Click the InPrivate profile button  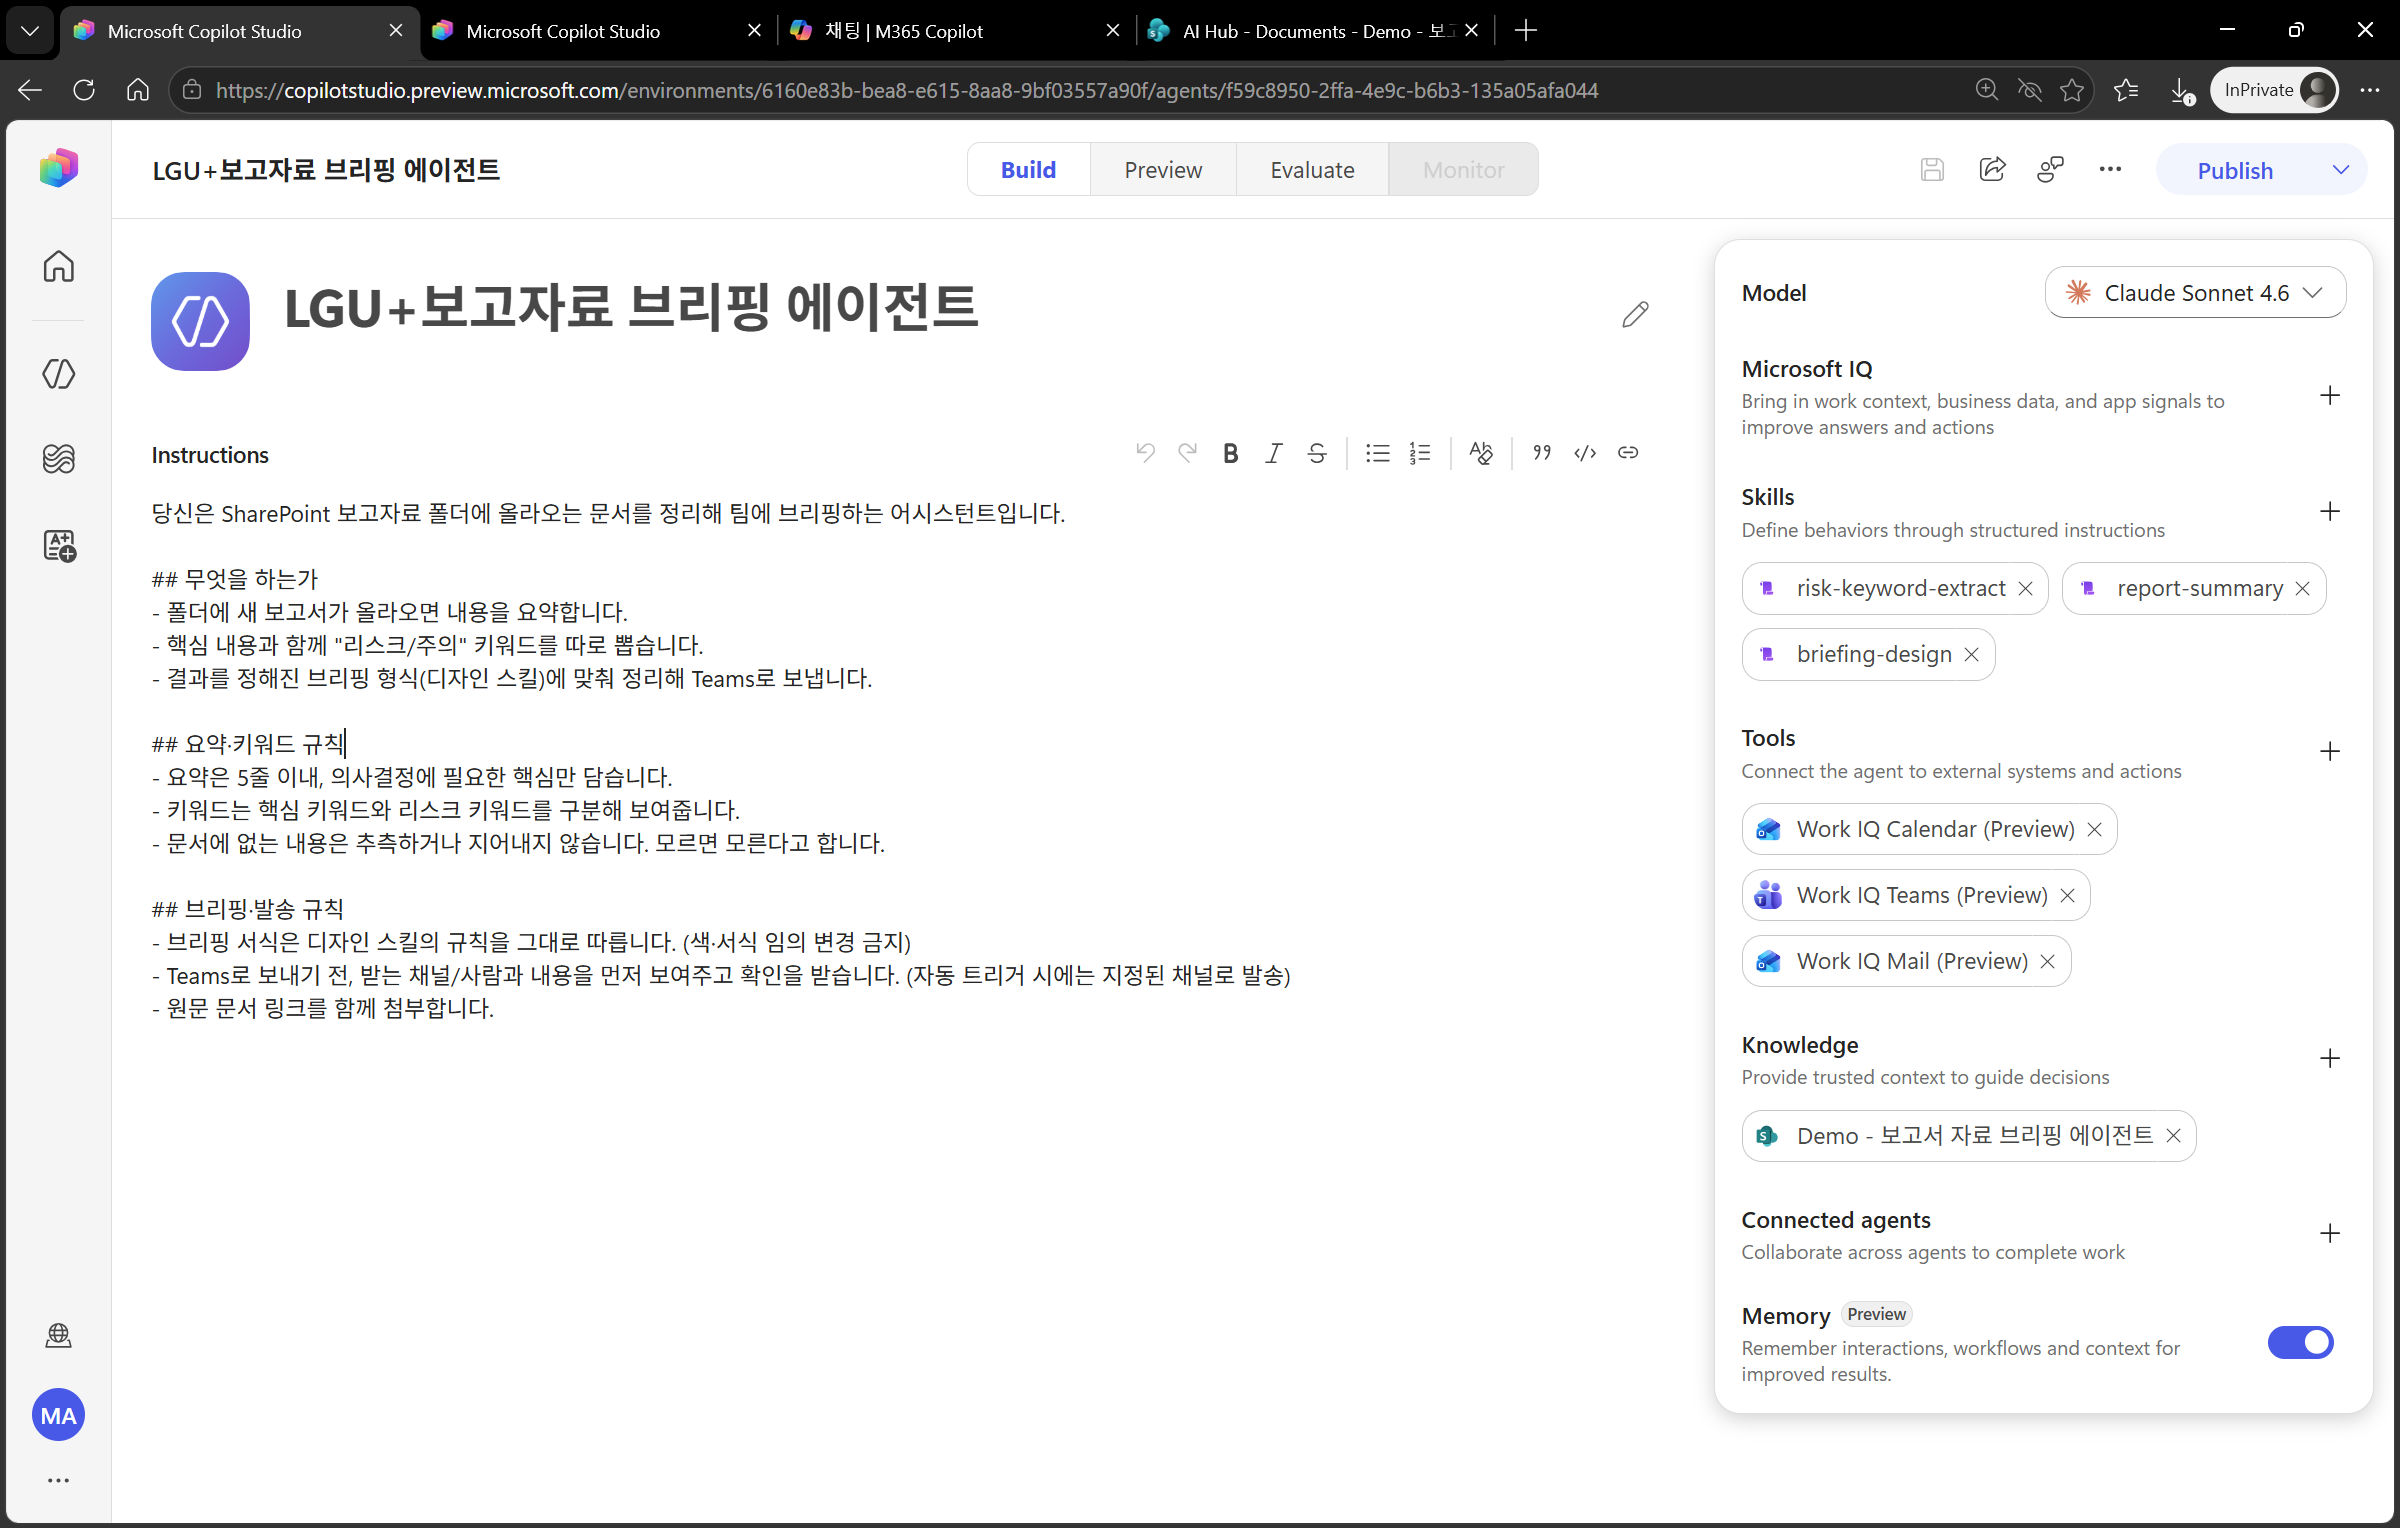[x=2274, y=90]
